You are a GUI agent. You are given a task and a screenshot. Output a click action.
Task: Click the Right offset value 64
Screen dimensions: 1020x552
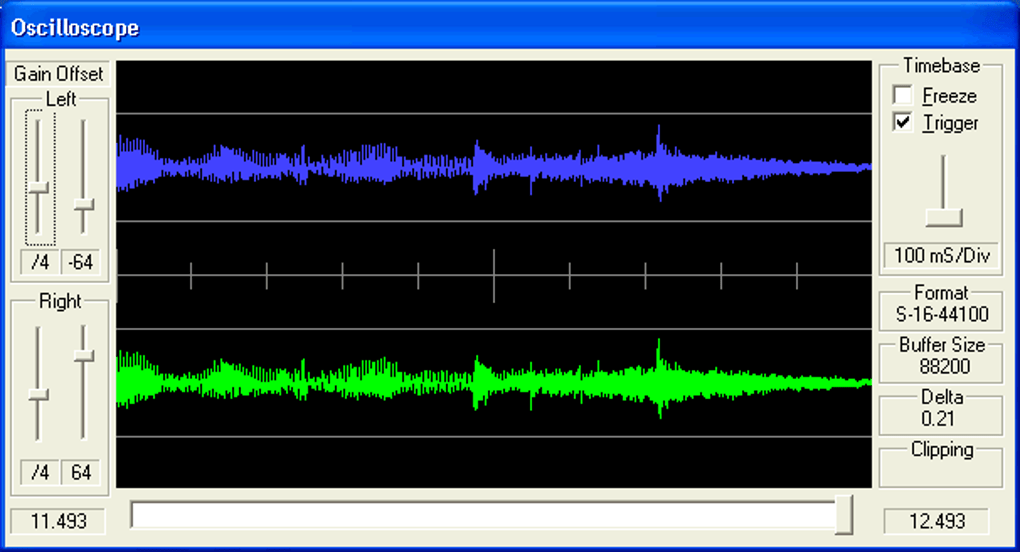click(x=81, y=472)
